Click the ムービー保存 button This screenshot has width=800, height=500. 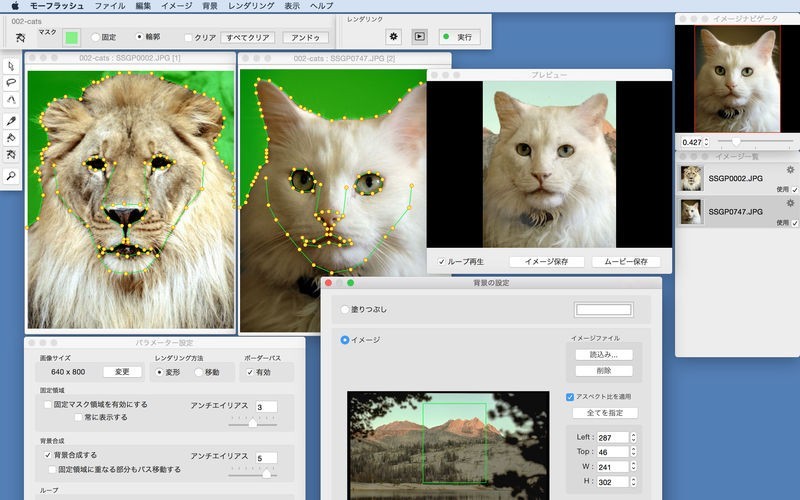[626, 262]
